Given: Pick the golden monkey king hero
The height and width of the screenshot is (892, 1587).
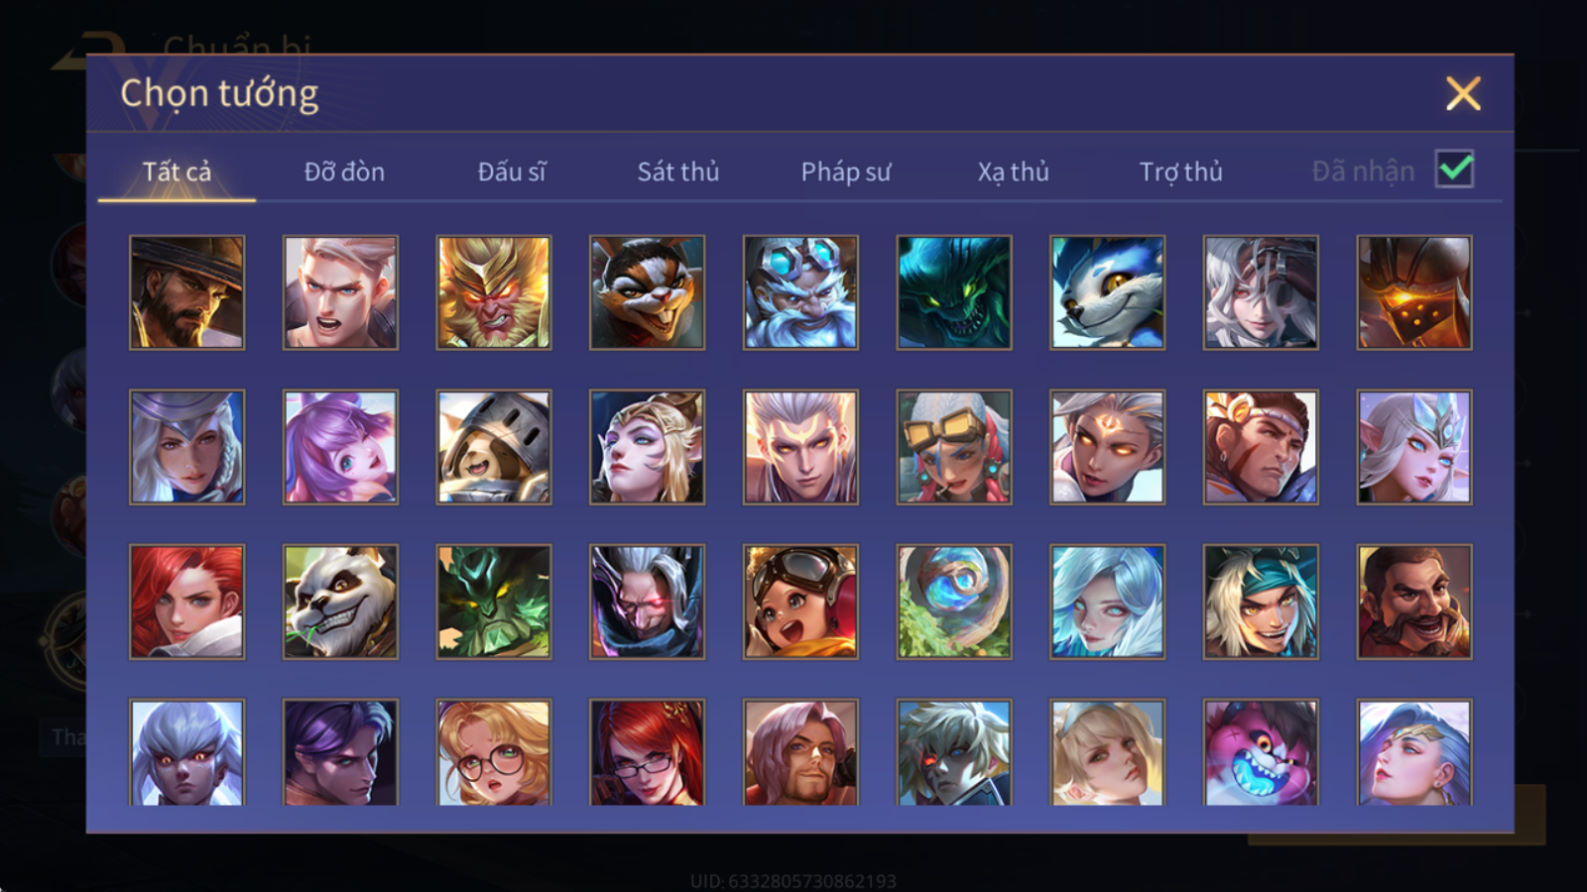Looking at the screenshot, I should (494, 293).
